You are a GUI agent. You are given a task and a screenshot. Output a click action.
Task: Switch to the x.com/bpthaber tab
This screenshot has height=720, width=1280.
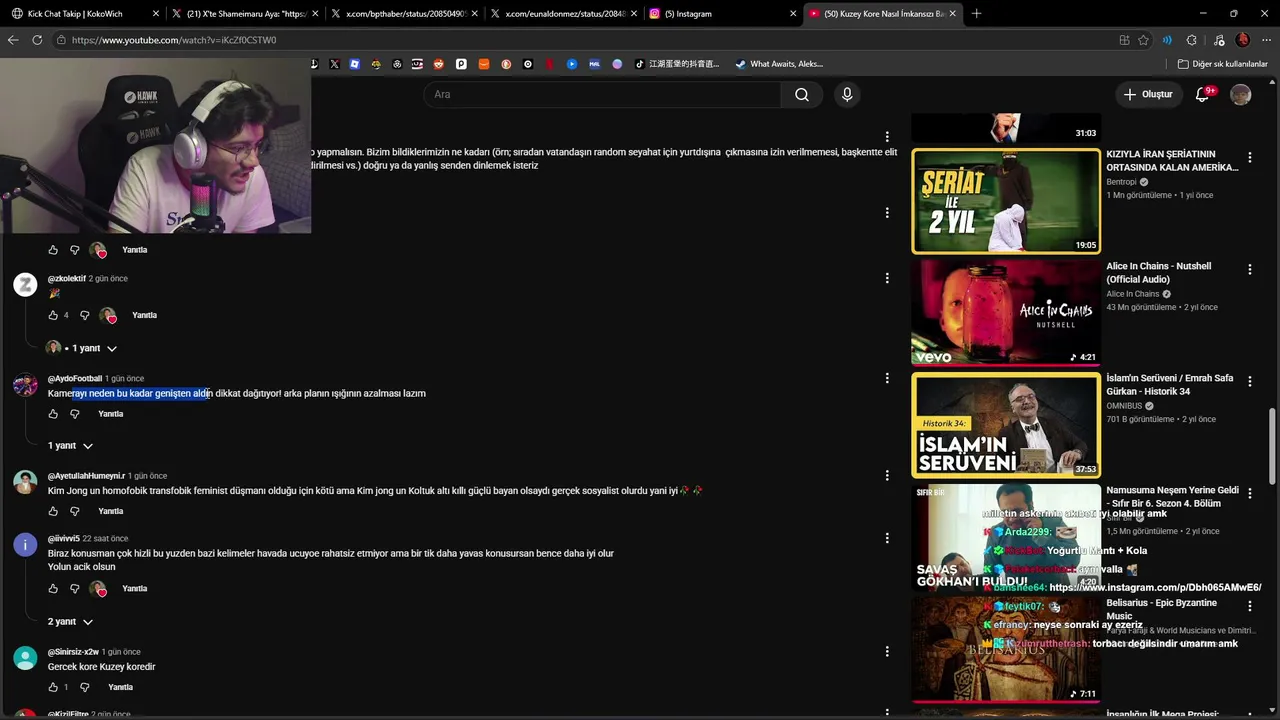(x=403, y=14)
